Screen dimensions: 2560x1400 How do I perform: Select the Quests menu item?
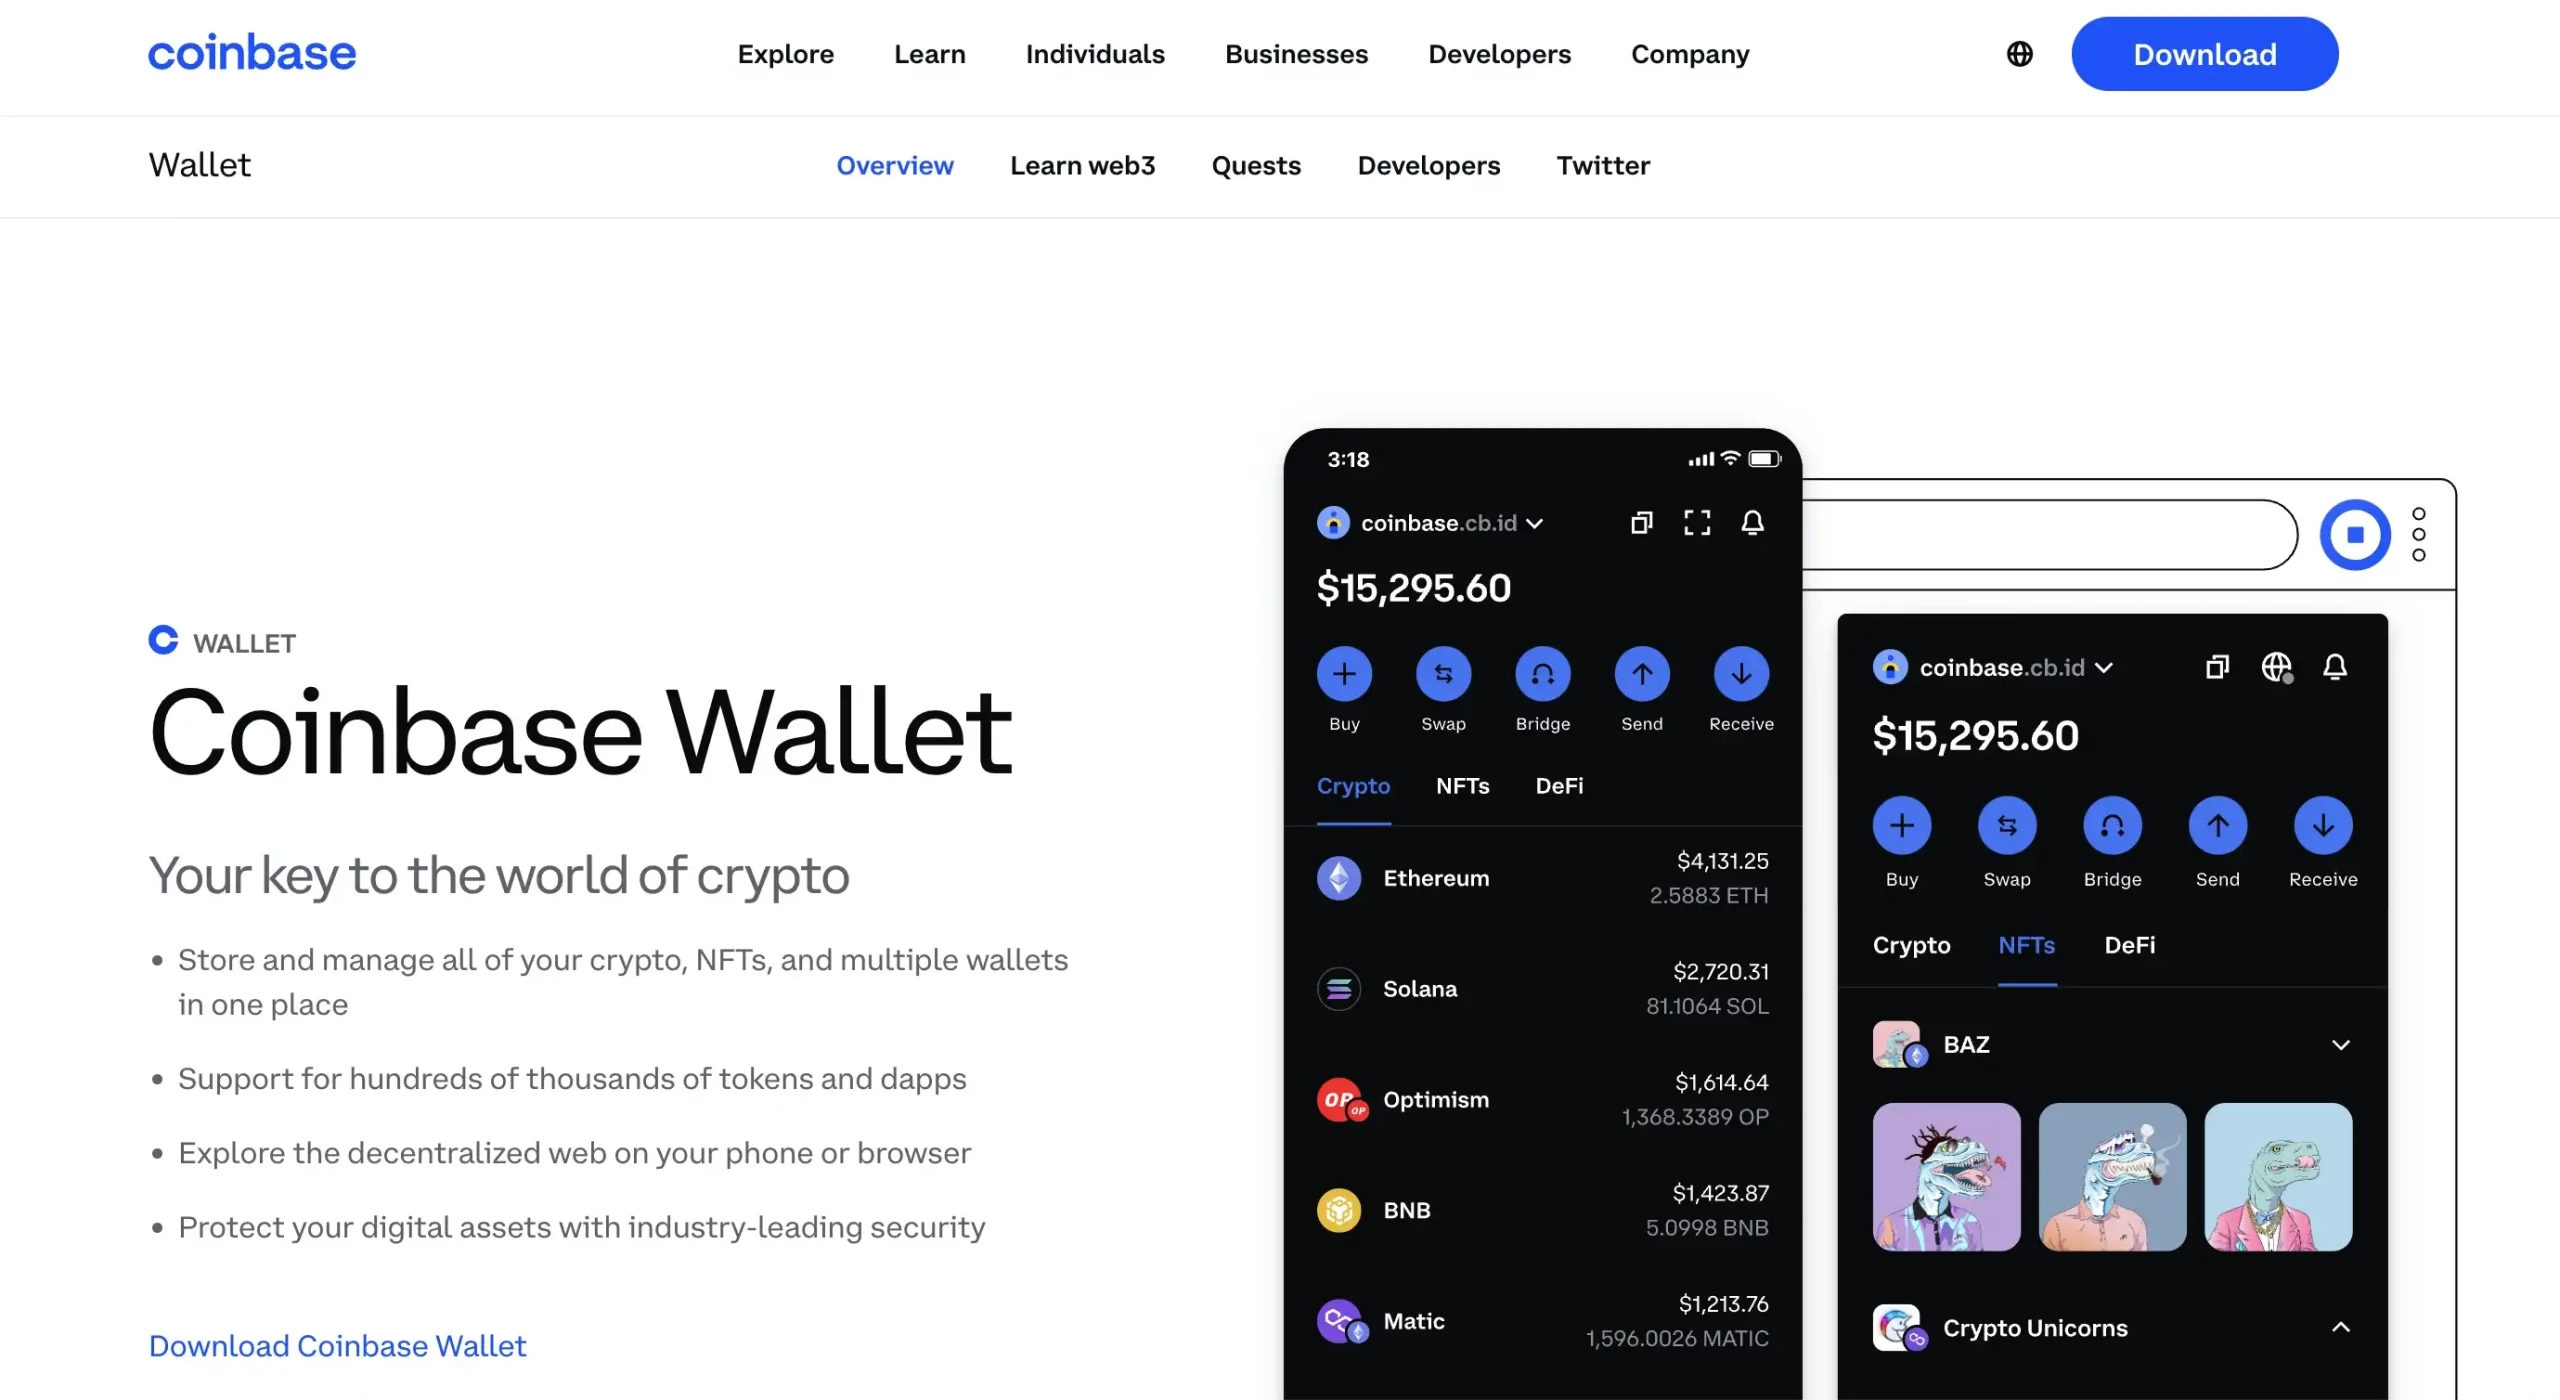point(1255,164)
